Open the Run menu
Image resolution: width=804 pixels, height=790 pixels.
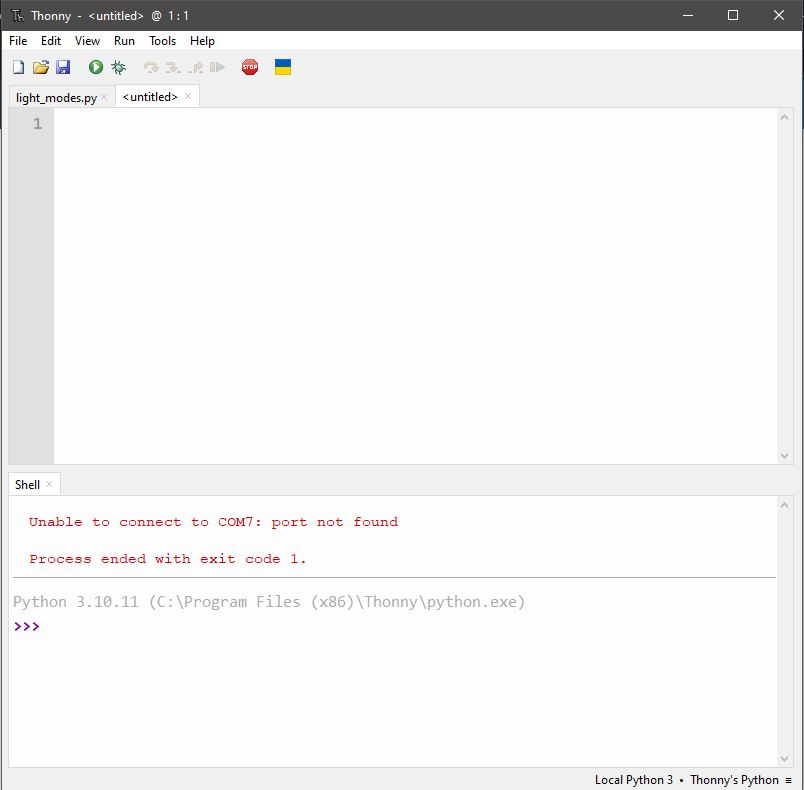click(x=124, y=41)
